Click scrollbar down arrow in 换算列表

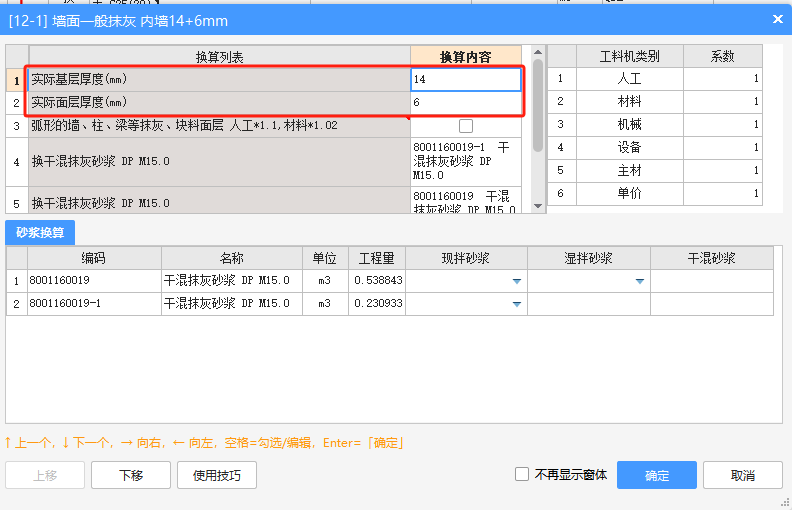coord(538,206)
